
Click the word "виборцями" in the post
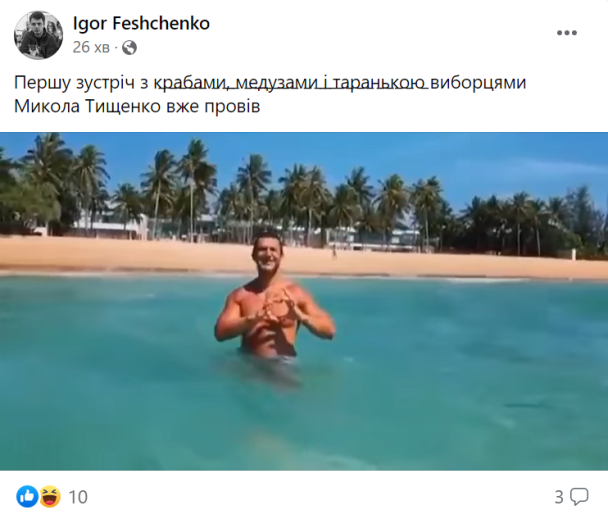point(478,83)
